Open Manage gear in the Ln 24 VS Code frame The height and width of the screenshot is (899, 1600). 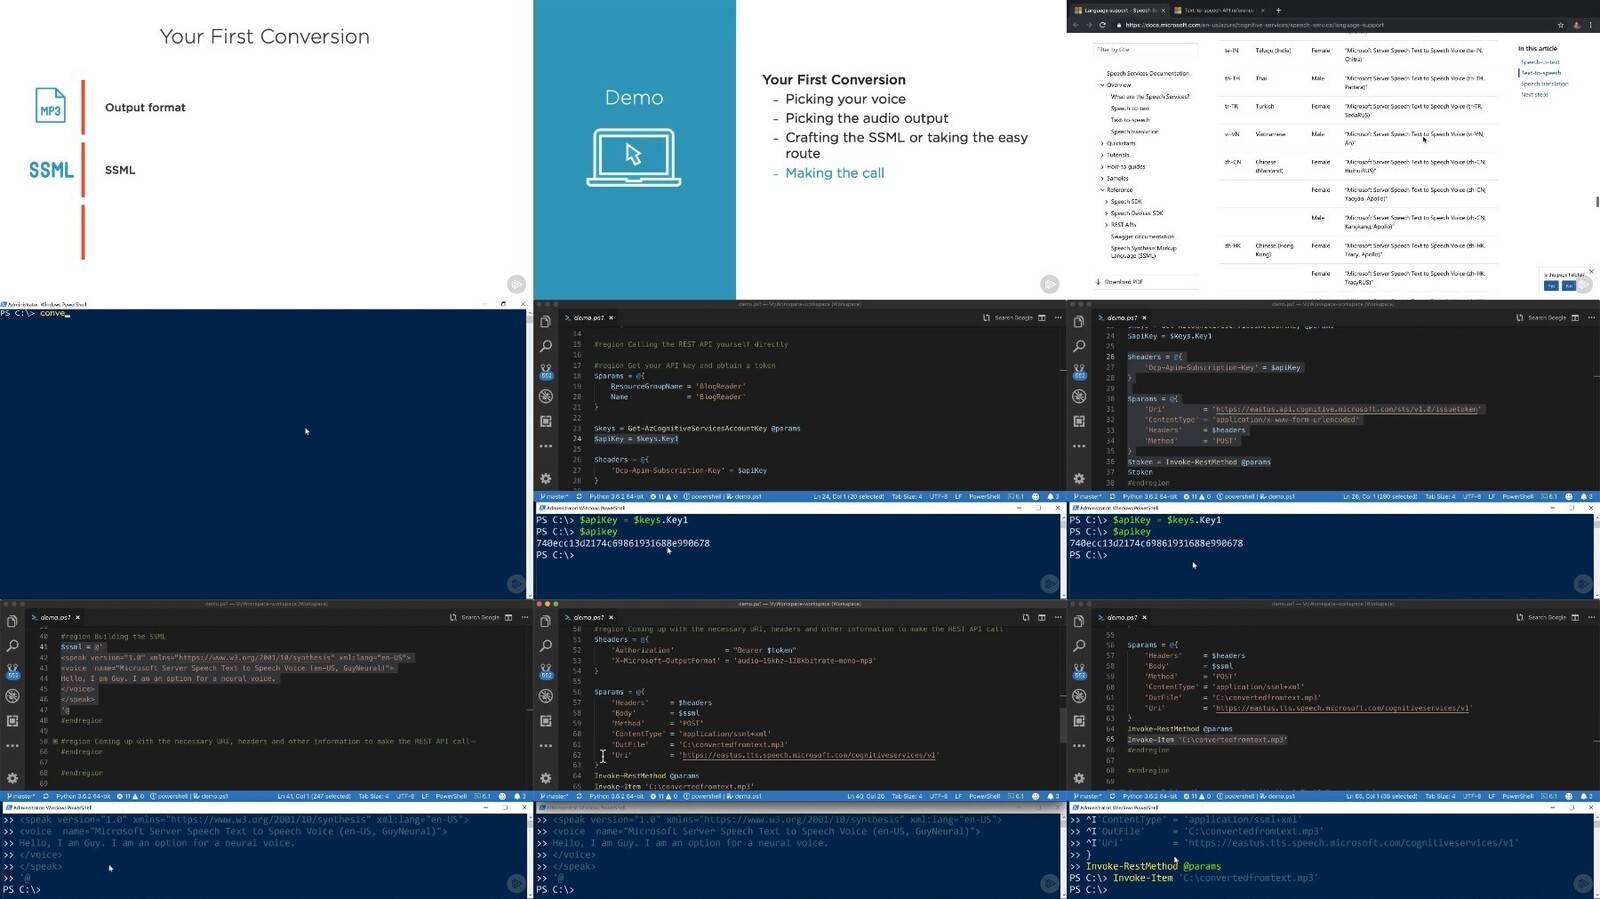pyautogui.click(x=545, y=479)
